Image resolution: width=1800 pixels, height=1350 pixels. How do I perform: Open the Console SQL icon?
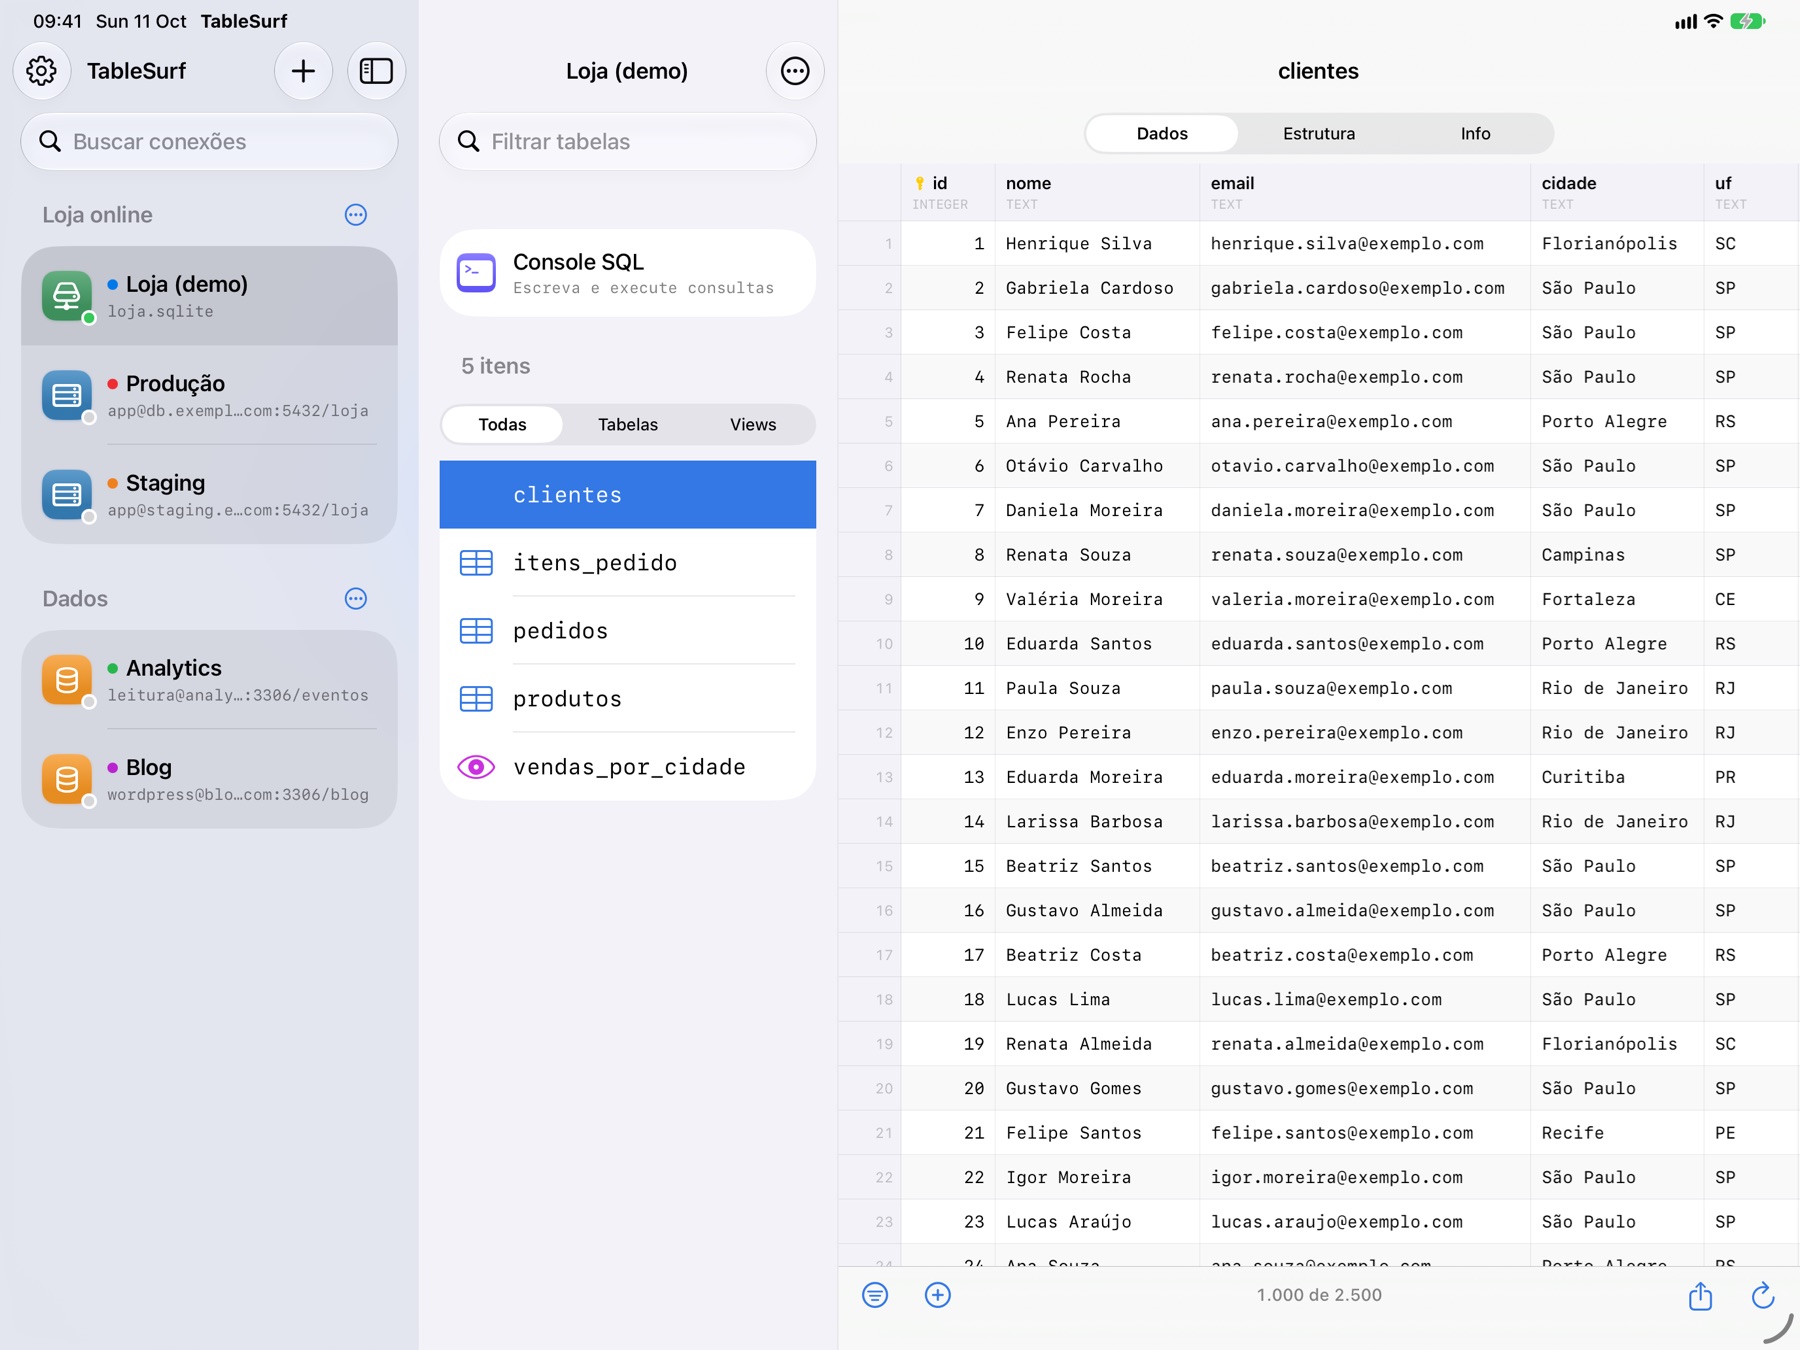click(x=476, y=273)
